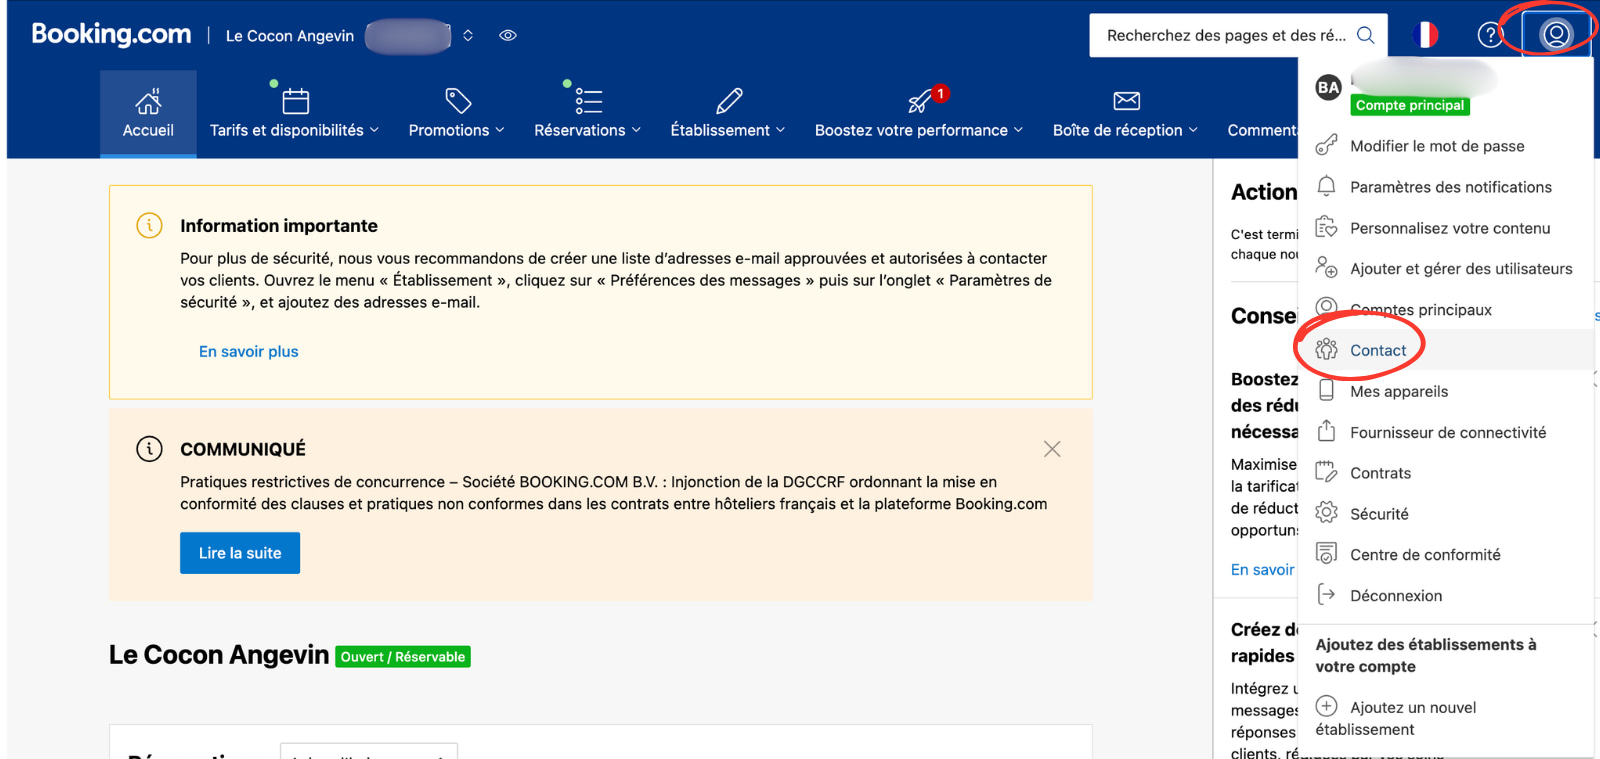The image size is (1600, 759).
Task: Open Centre de conformité
Action: point(1425,555)
